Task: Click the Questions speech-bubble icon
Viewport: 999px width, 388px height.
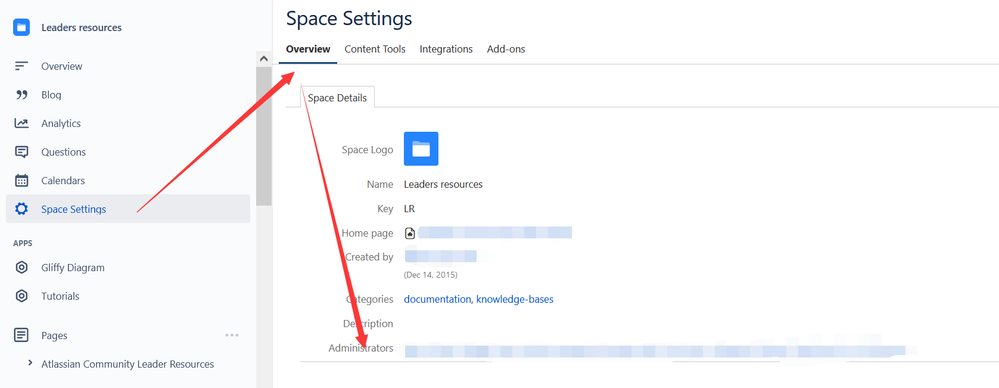Action: click(x=22, y=152)
